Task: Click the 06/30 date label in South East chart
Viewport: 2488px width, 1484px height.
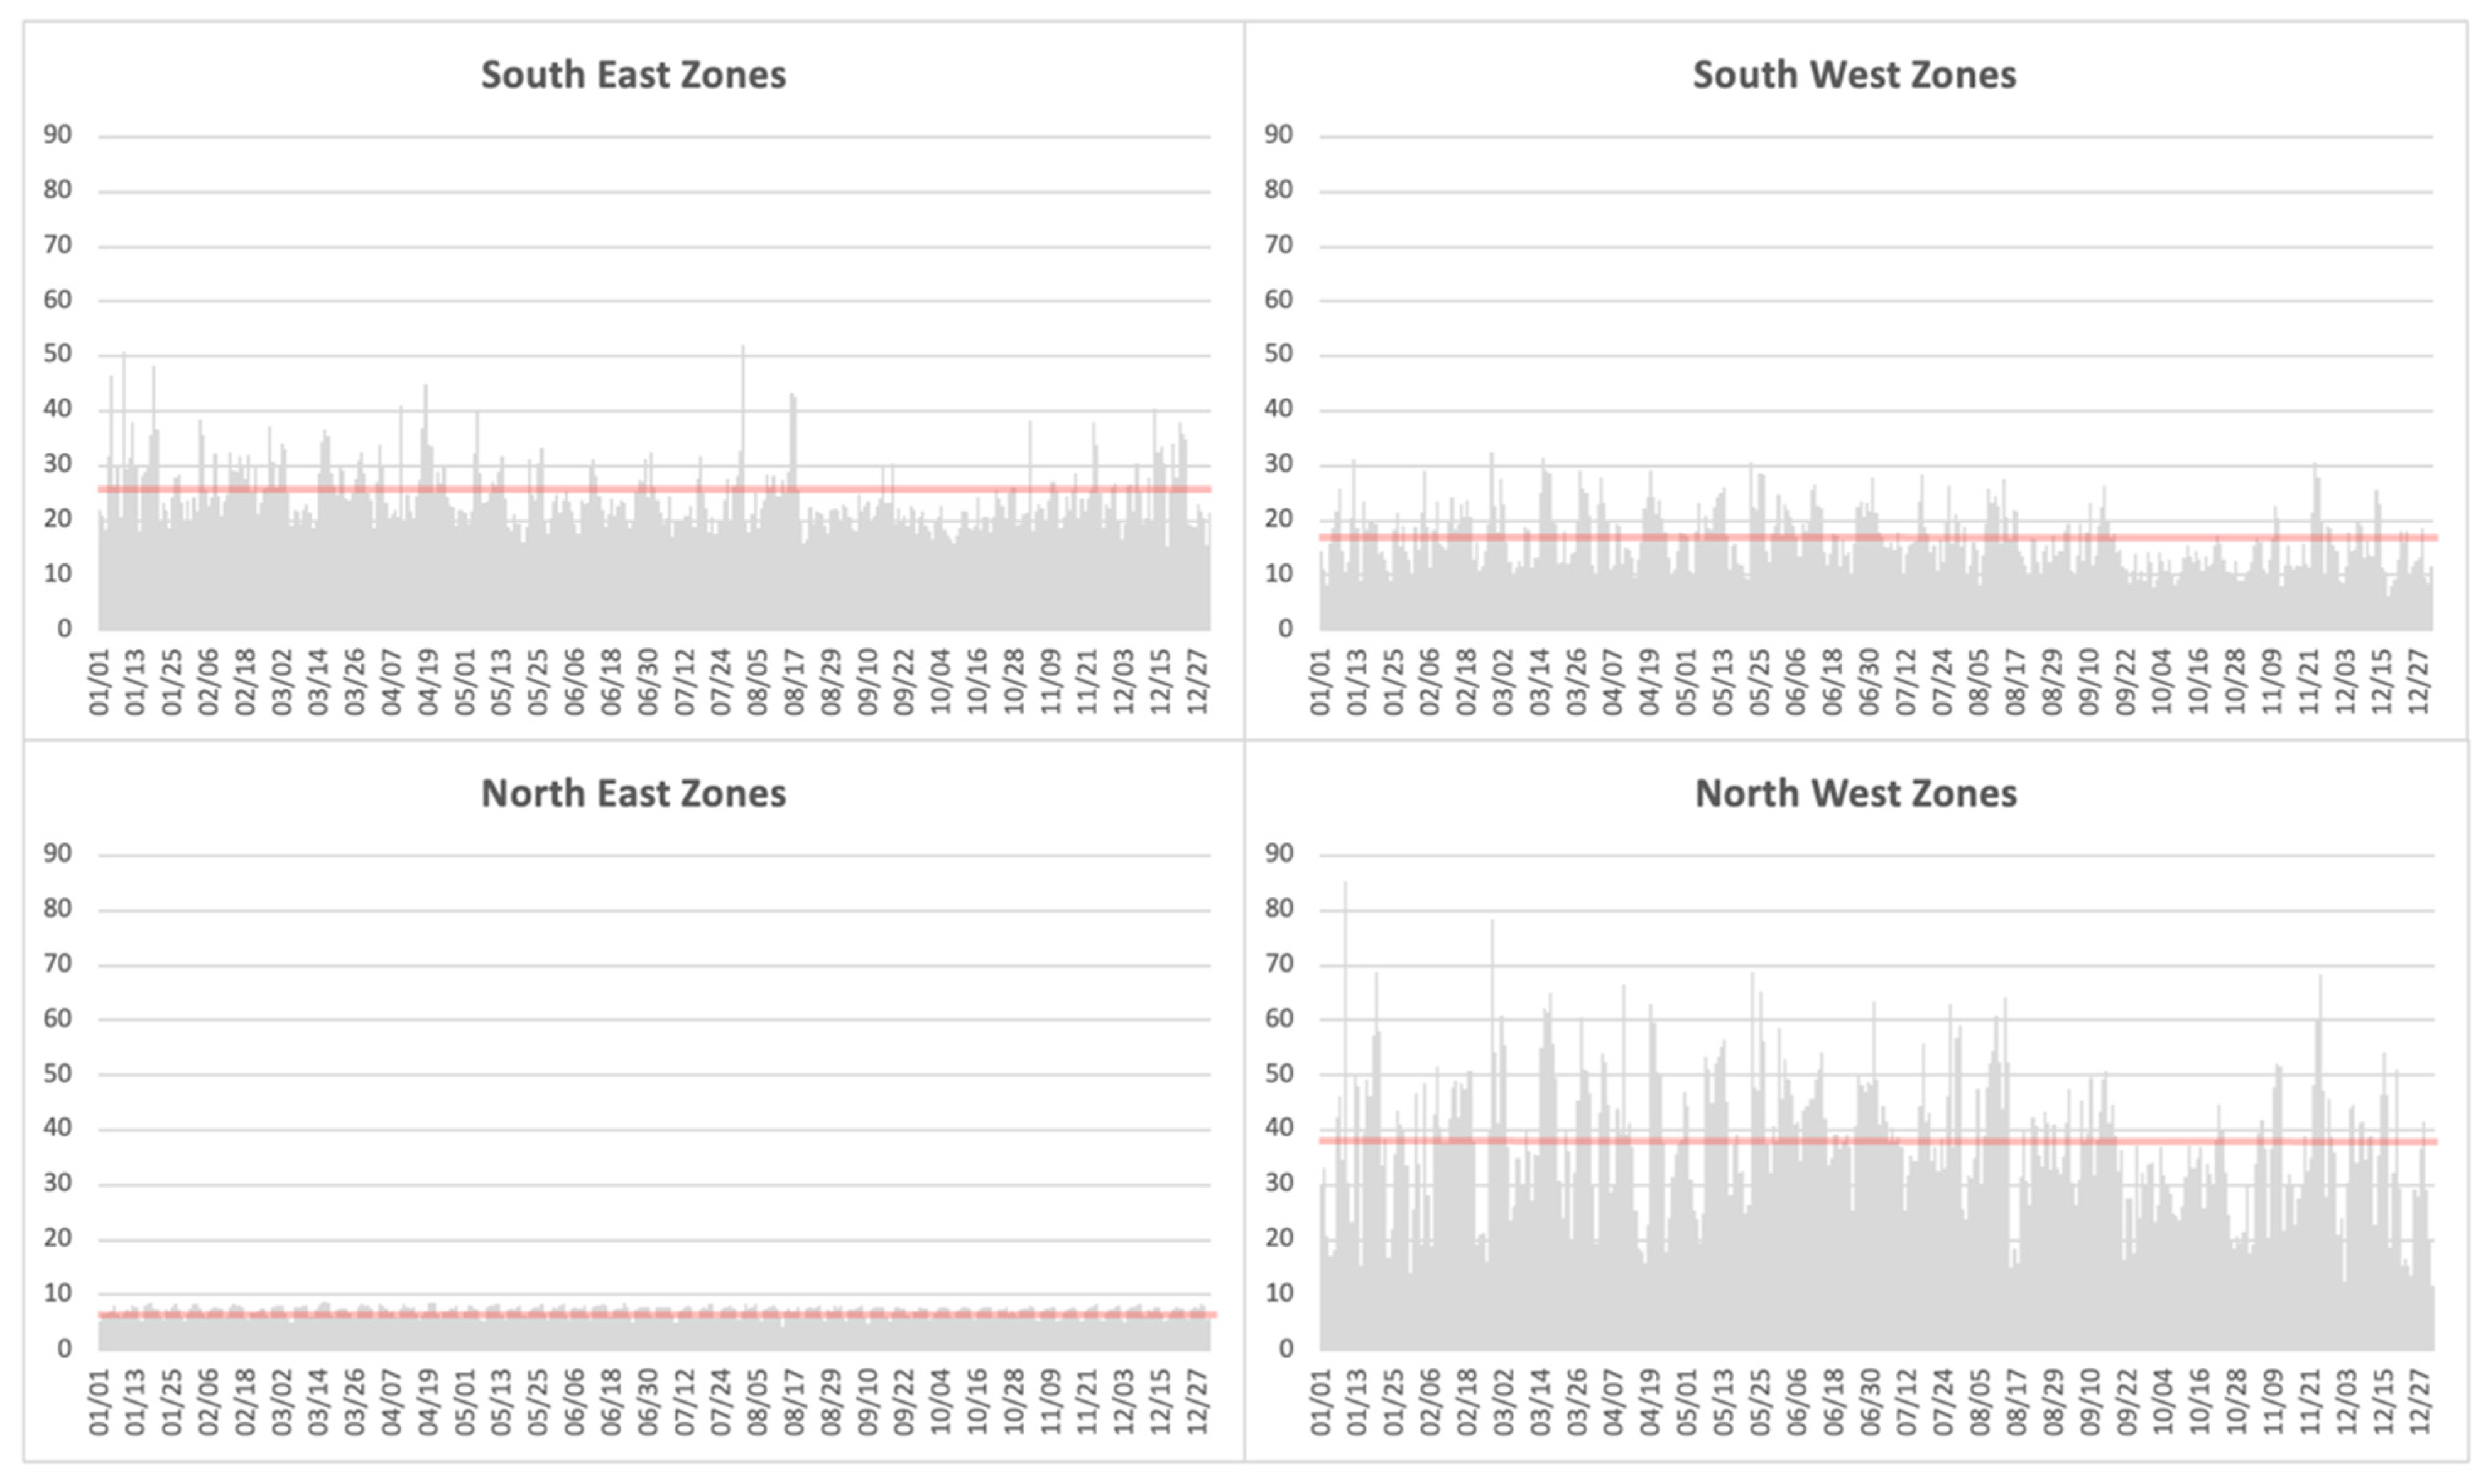Action: pos(648,682)
